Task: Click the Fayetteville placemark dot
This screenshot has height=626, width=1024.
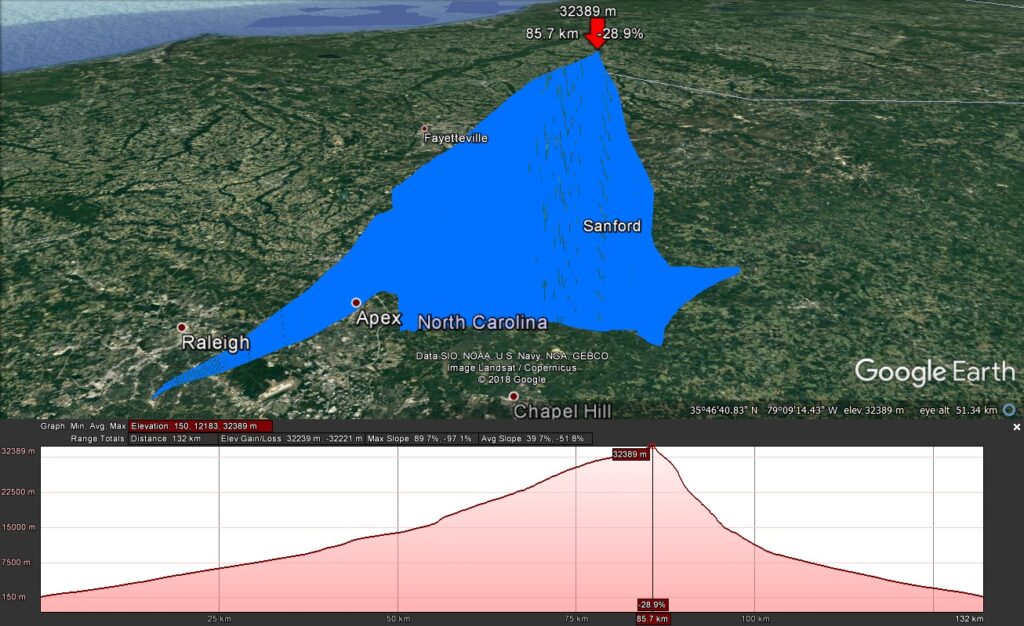Action: [x=424, y=129]
